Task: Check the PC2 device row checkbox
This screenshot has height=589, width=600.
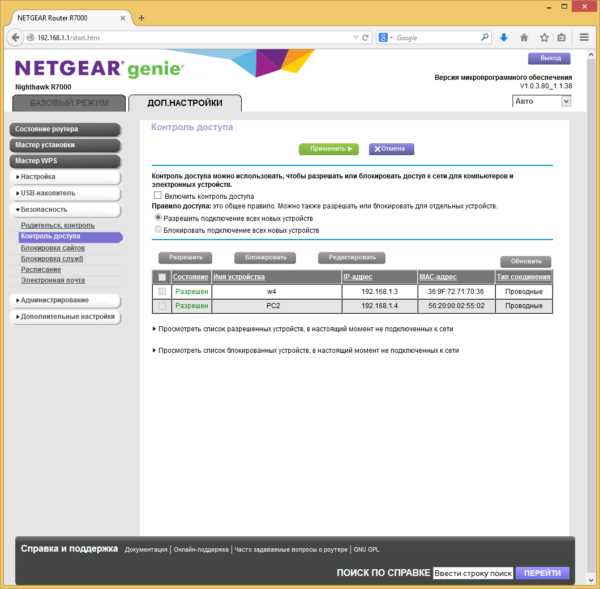Action: click(x=162, y=306)
